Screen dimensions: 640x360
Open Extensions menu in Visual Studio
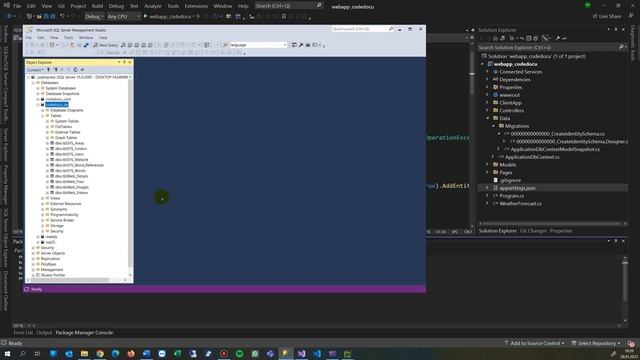pos(196,6)
